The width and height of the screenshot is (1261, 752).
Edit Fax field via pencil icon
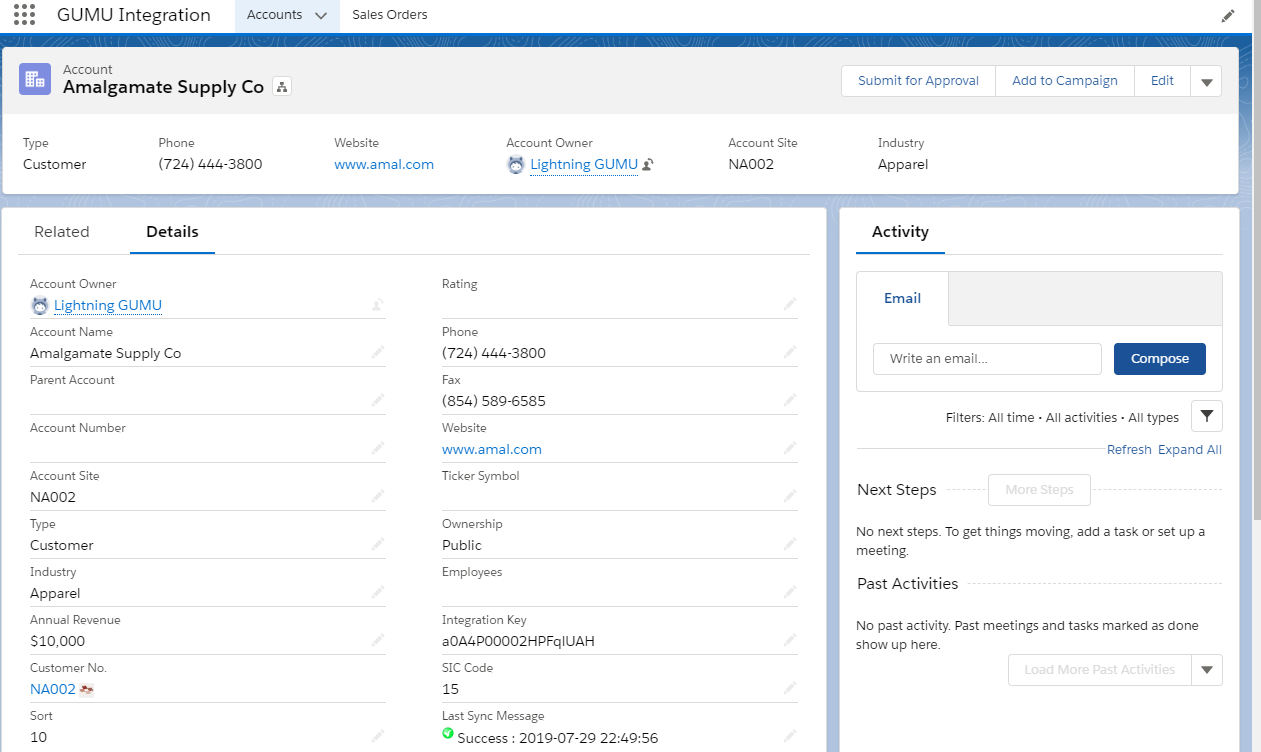click(x=789, y=401)
